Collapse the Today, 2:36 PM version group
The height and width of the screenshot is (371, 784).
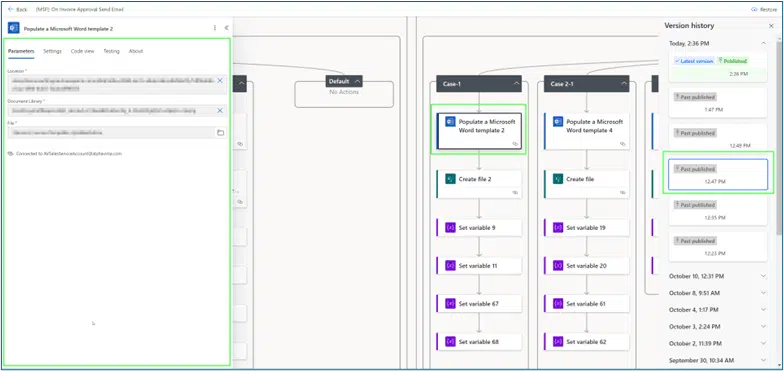point(763,44)
